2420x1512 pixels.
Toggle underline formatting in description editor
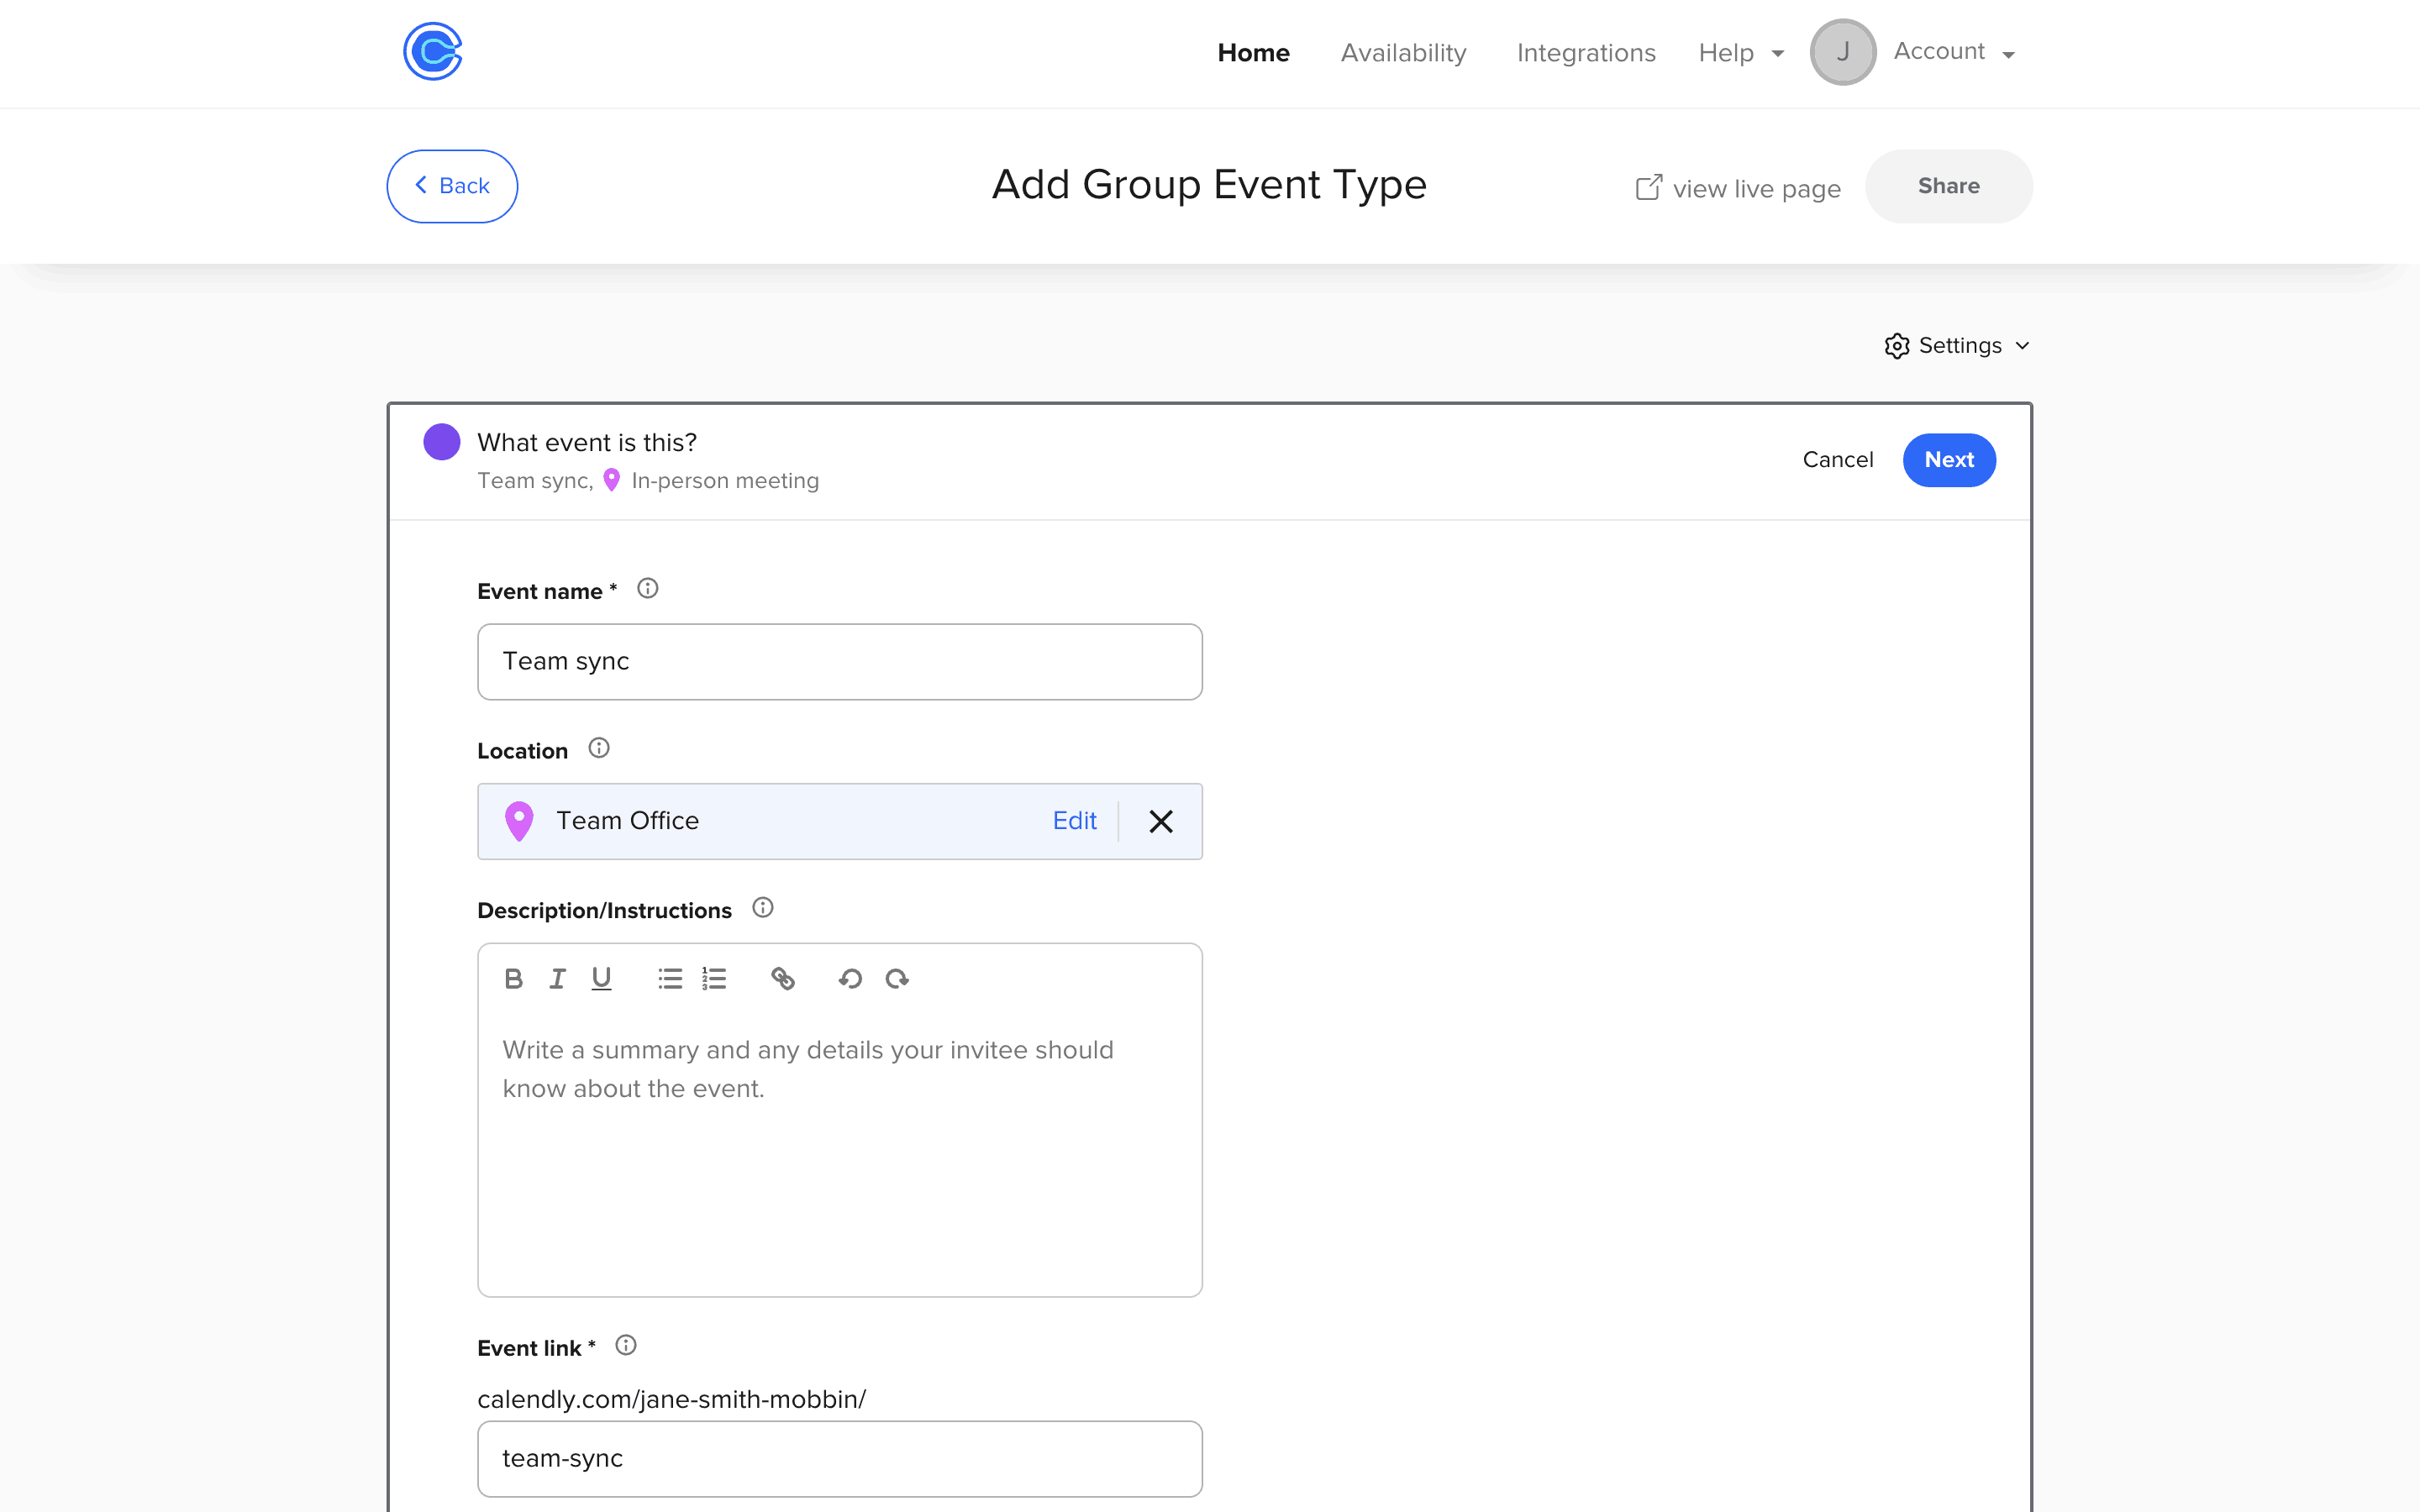click(601, 979)
